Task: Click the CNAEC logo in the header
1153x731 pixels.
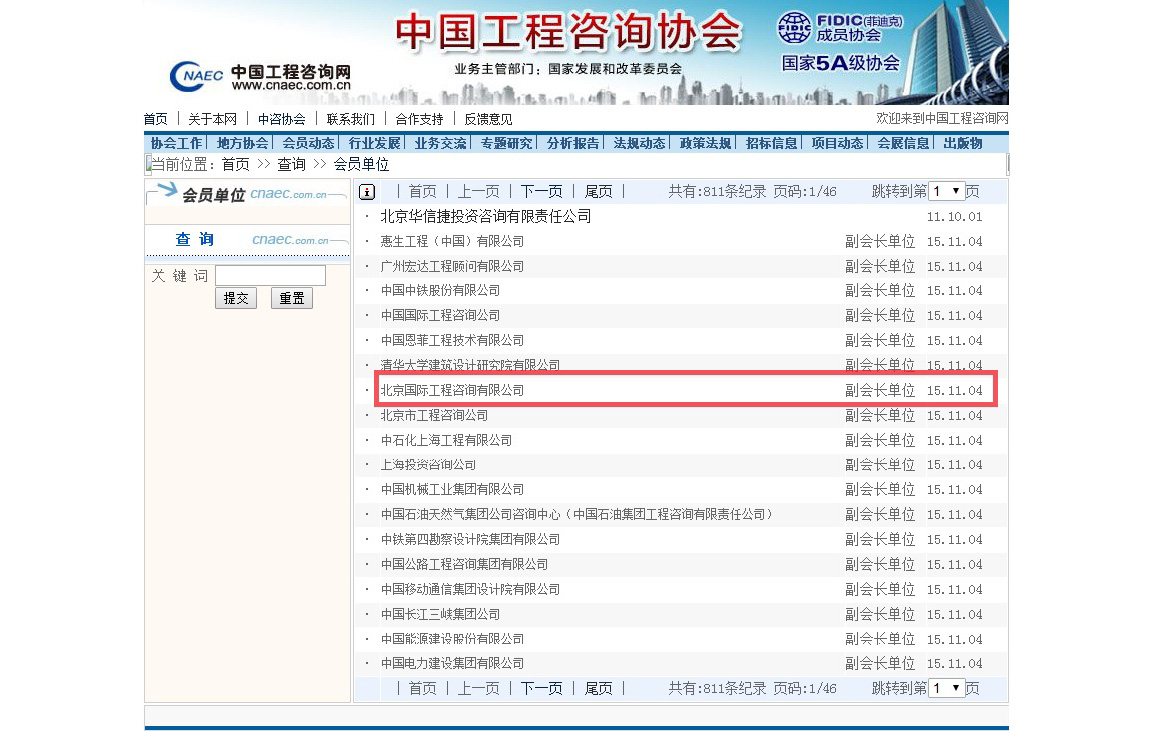Action: pos(196,76)
